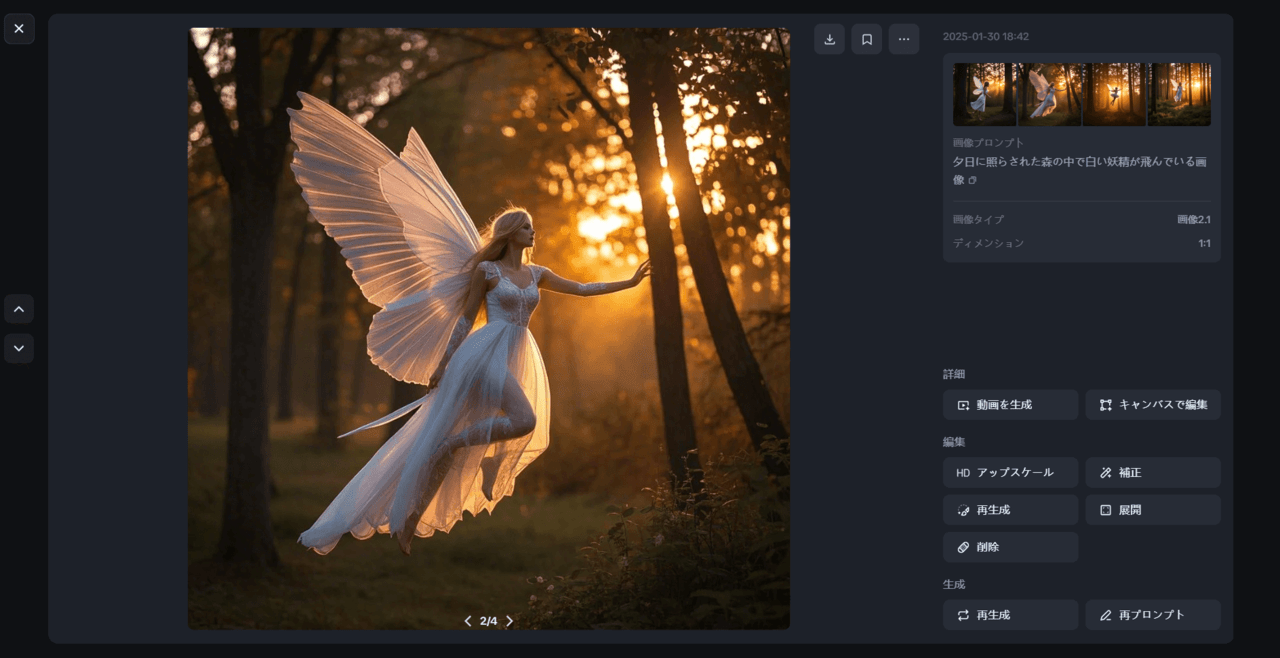Select the second fairy thumbnail

[x=1049, y=94]
